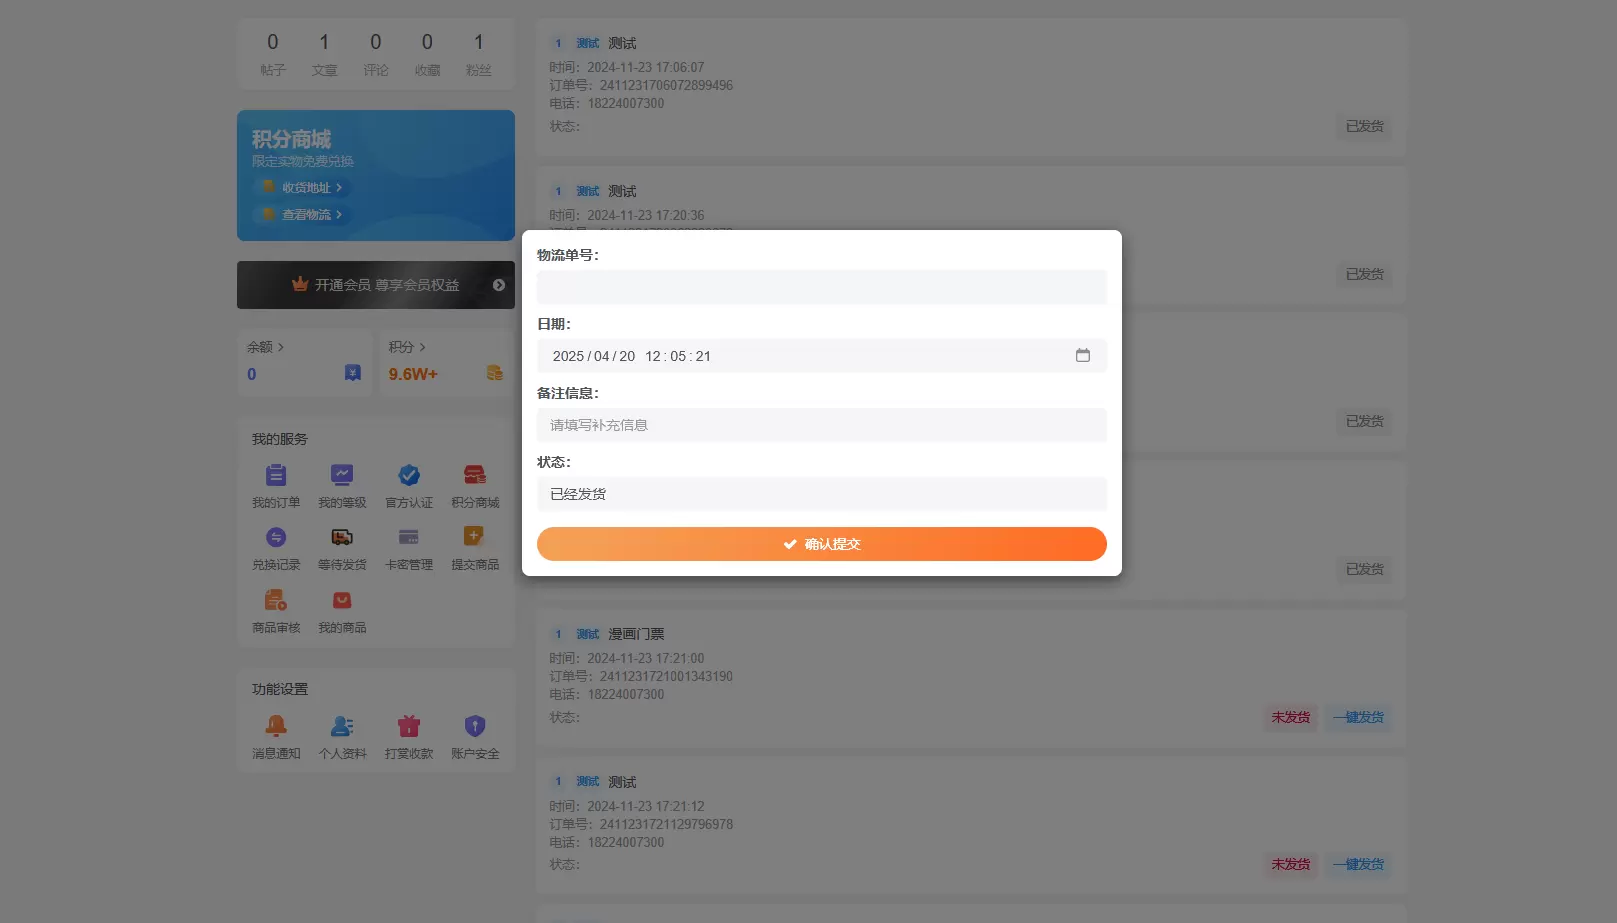Viewport: 1617px width, 923px height.
Task: Open 账户安全 shield icon
Action: click(475, 726)
